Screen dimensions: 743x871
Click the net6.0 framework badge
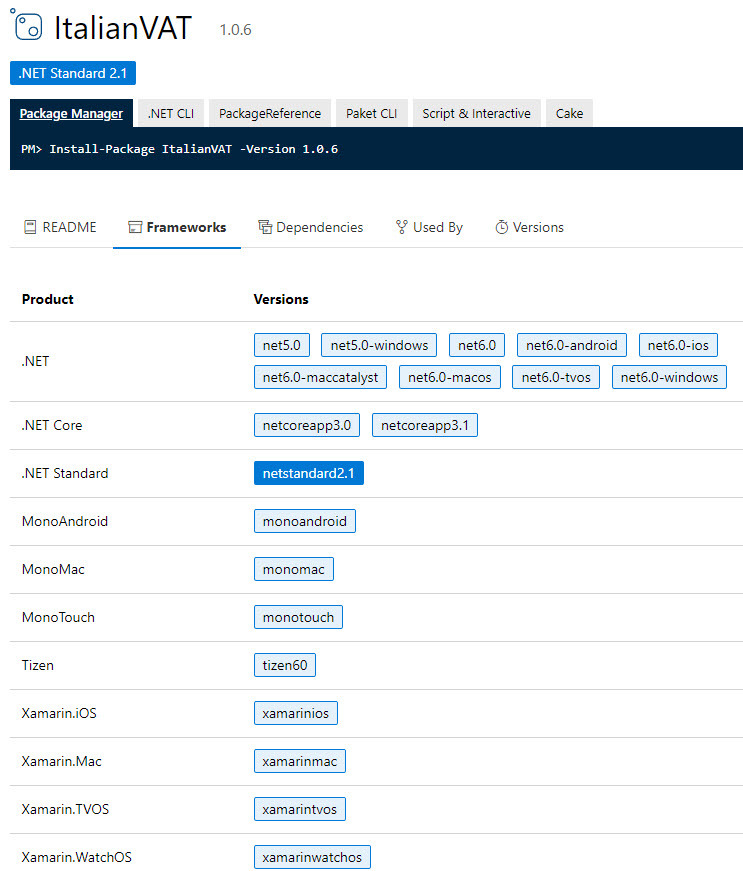tap(477, 345)
